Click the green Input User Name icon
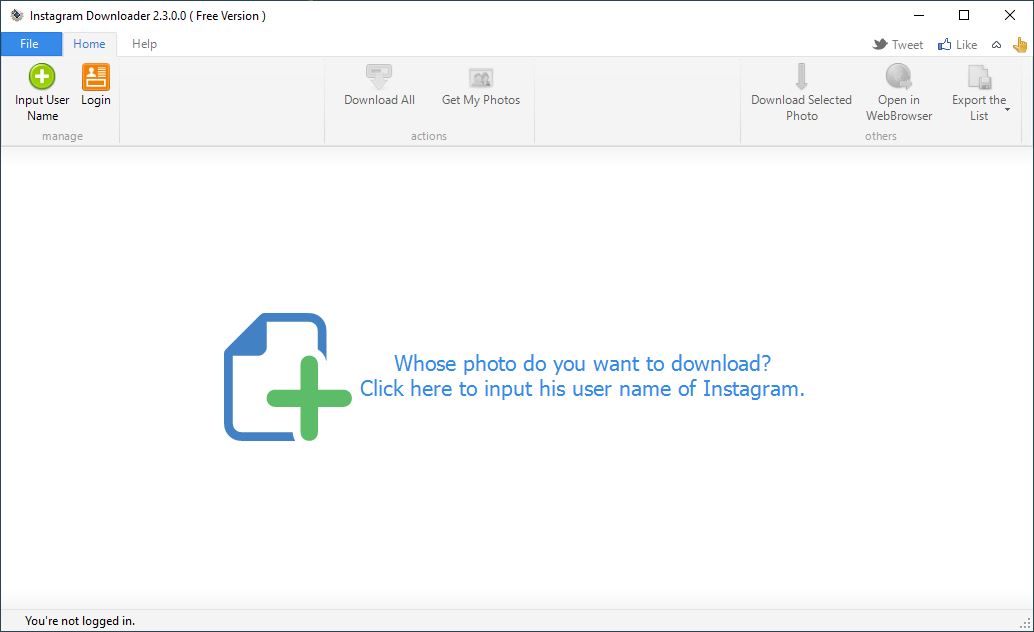 [42, 77]
